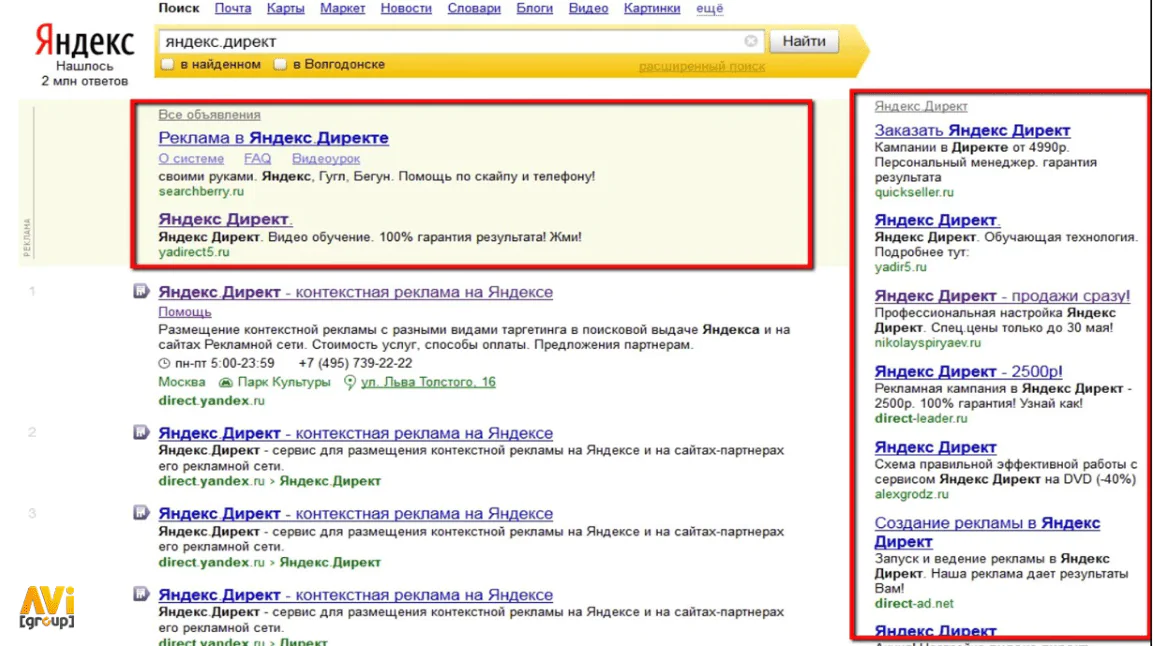Image resolution: width=1165 pixels, height=646 pixels.
Task: Click the 'Помощь' link under the first result
Action: (184, 312)
